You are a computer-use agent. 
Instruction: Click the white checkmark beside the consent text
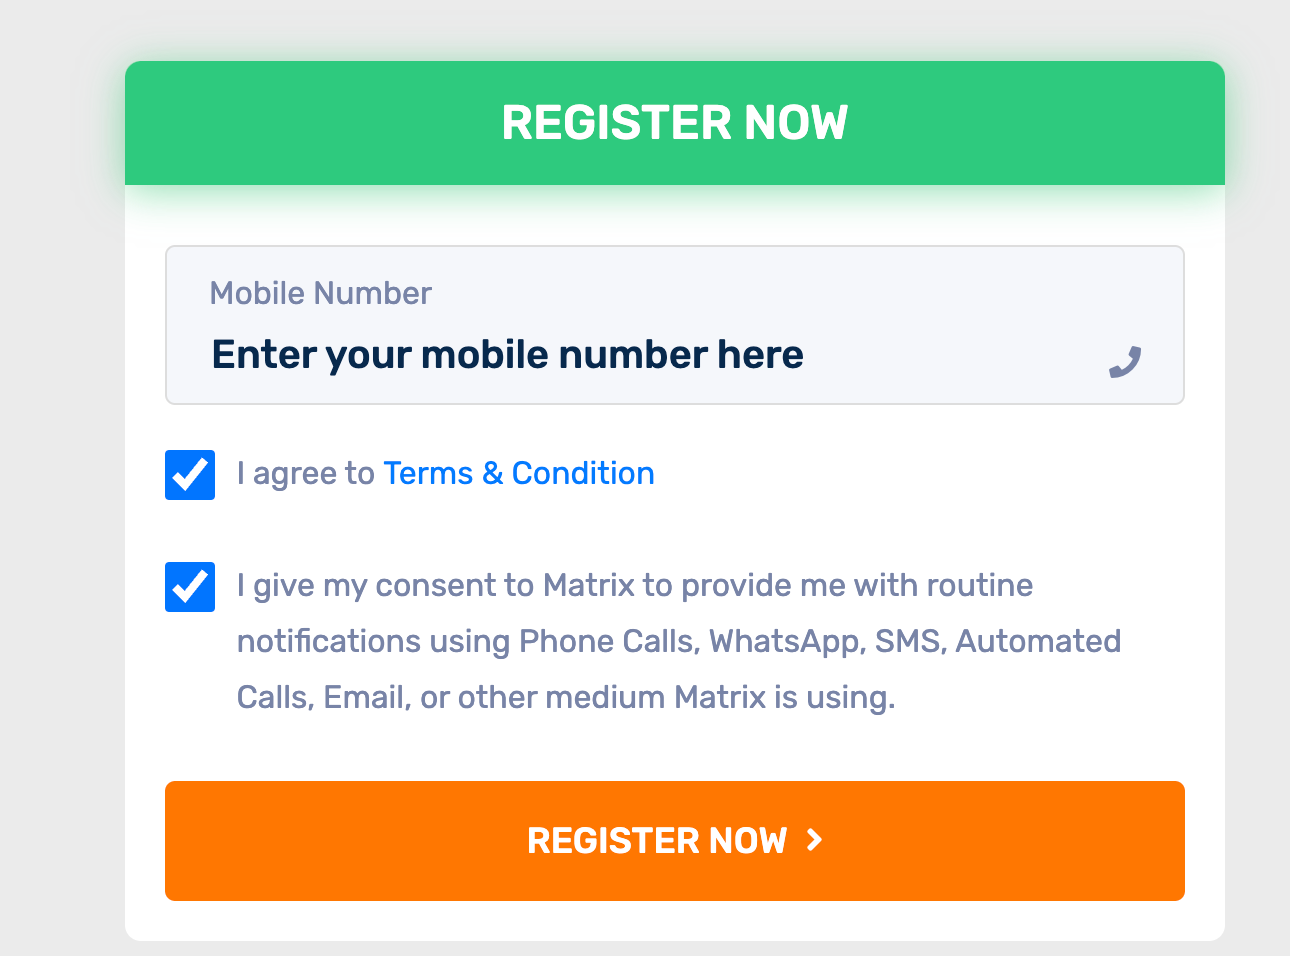pos(190,585)
